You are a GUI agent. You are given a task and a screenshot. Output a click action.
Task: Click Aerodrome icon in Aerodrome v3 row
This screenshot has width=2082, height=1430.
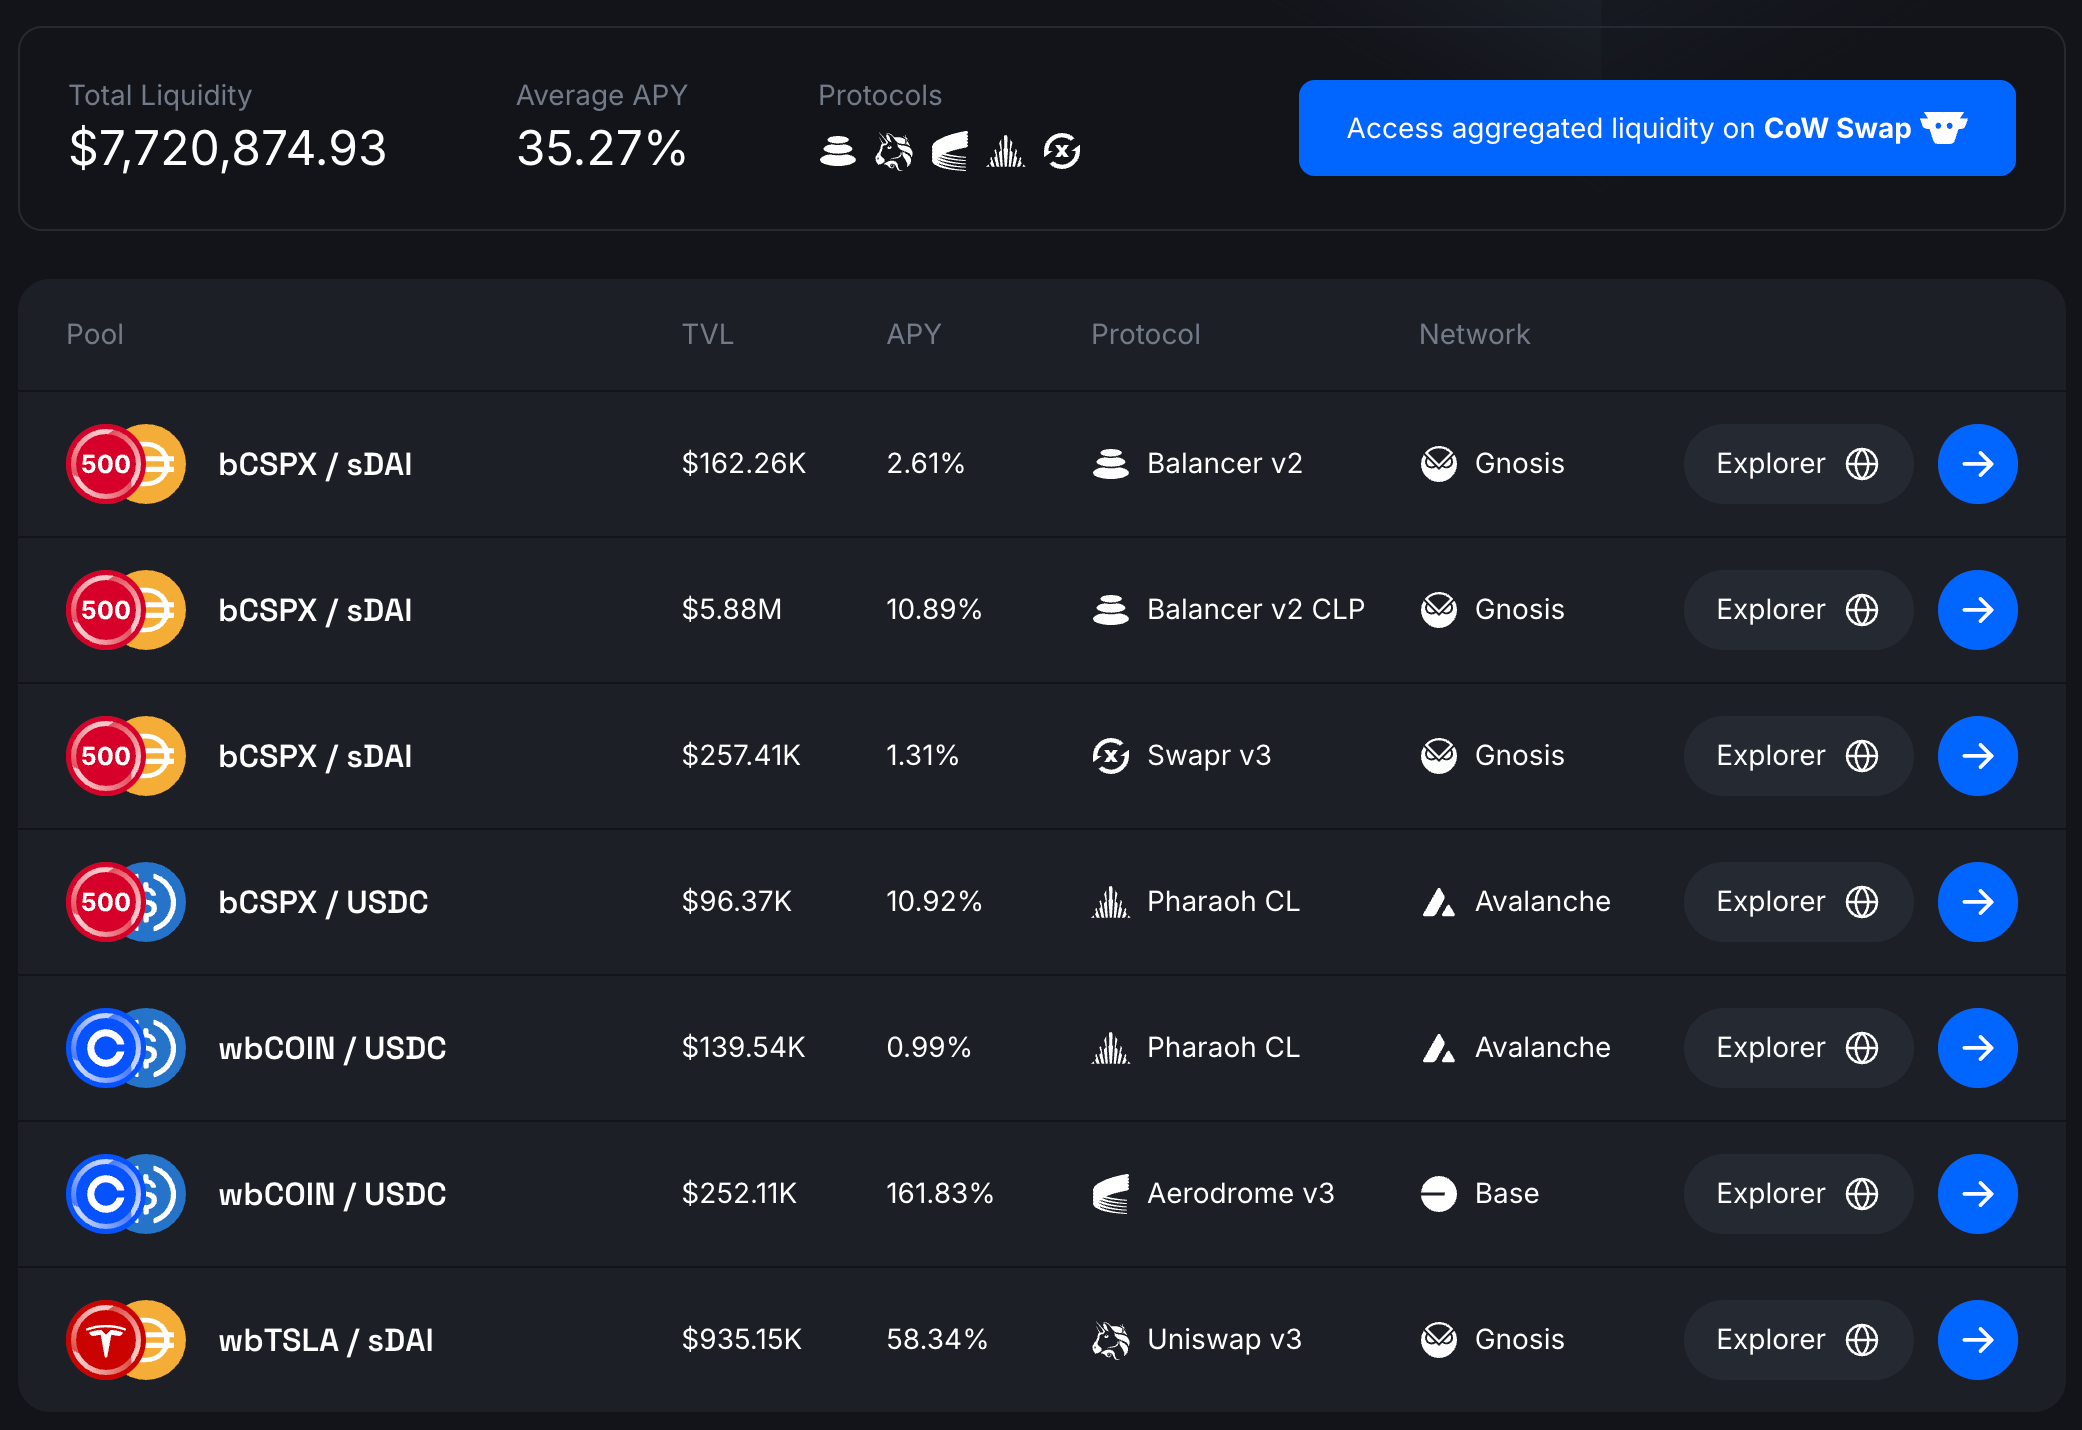coord(1111,1194)
